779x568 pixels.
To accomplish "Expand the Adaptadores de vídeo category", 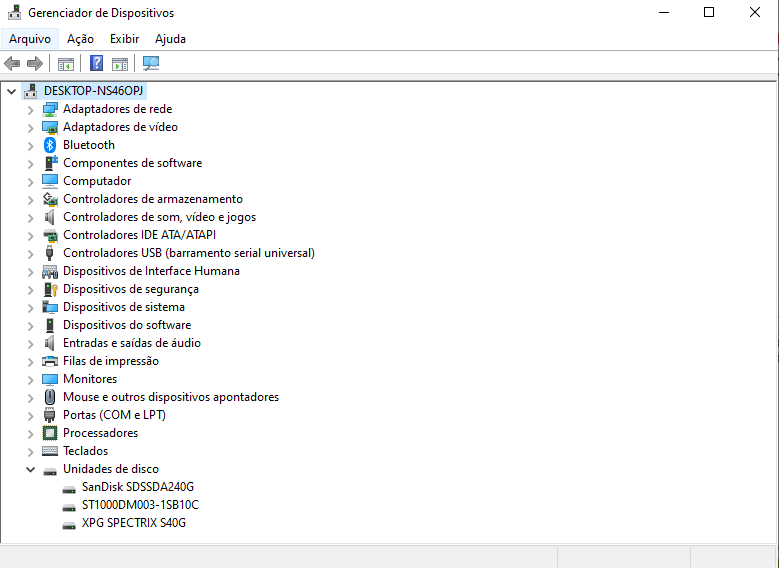I will point(30,127).
